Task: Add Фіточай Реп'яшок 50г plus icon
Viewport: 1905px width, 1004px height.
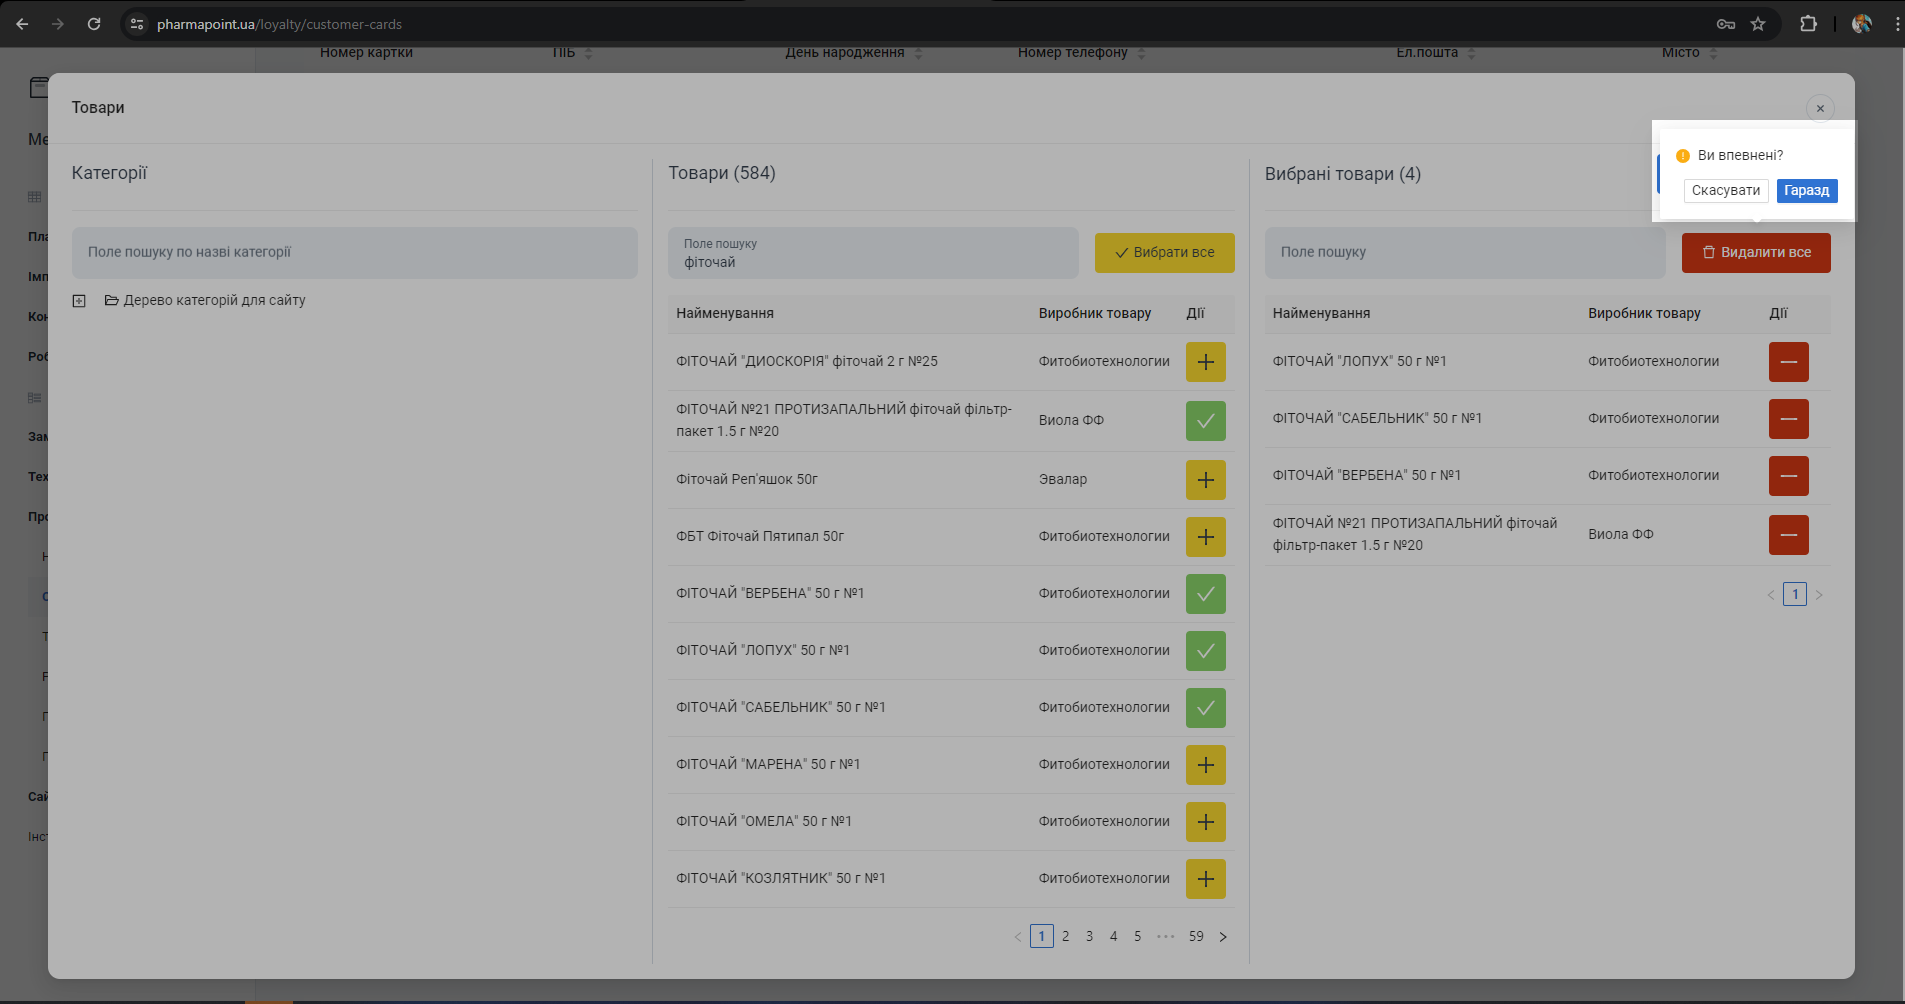Action: click(1205, 480)
